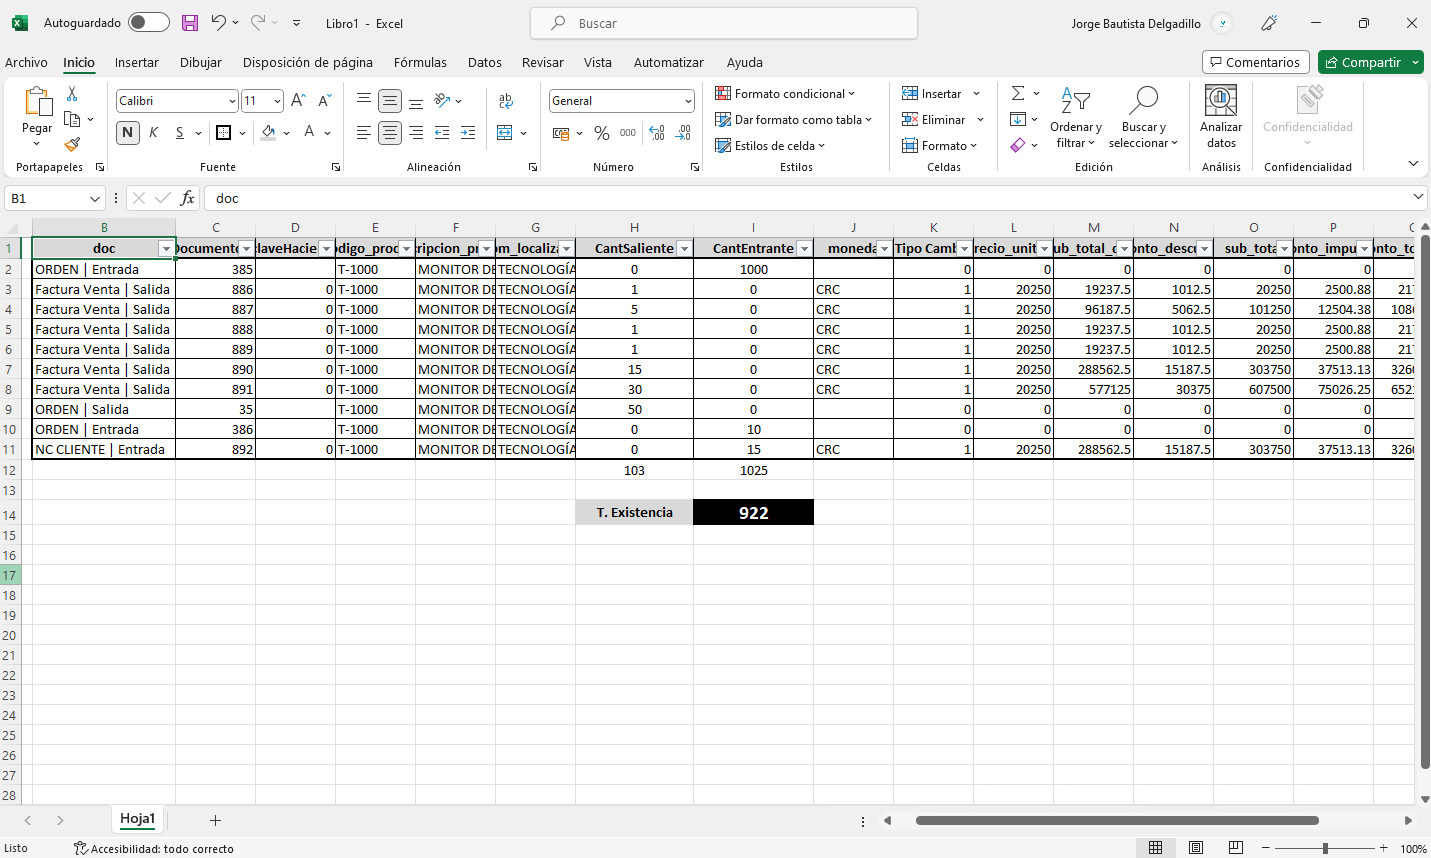Select the column H header
The width and height of the screenshot is (1431, 858).
[634, 228]
